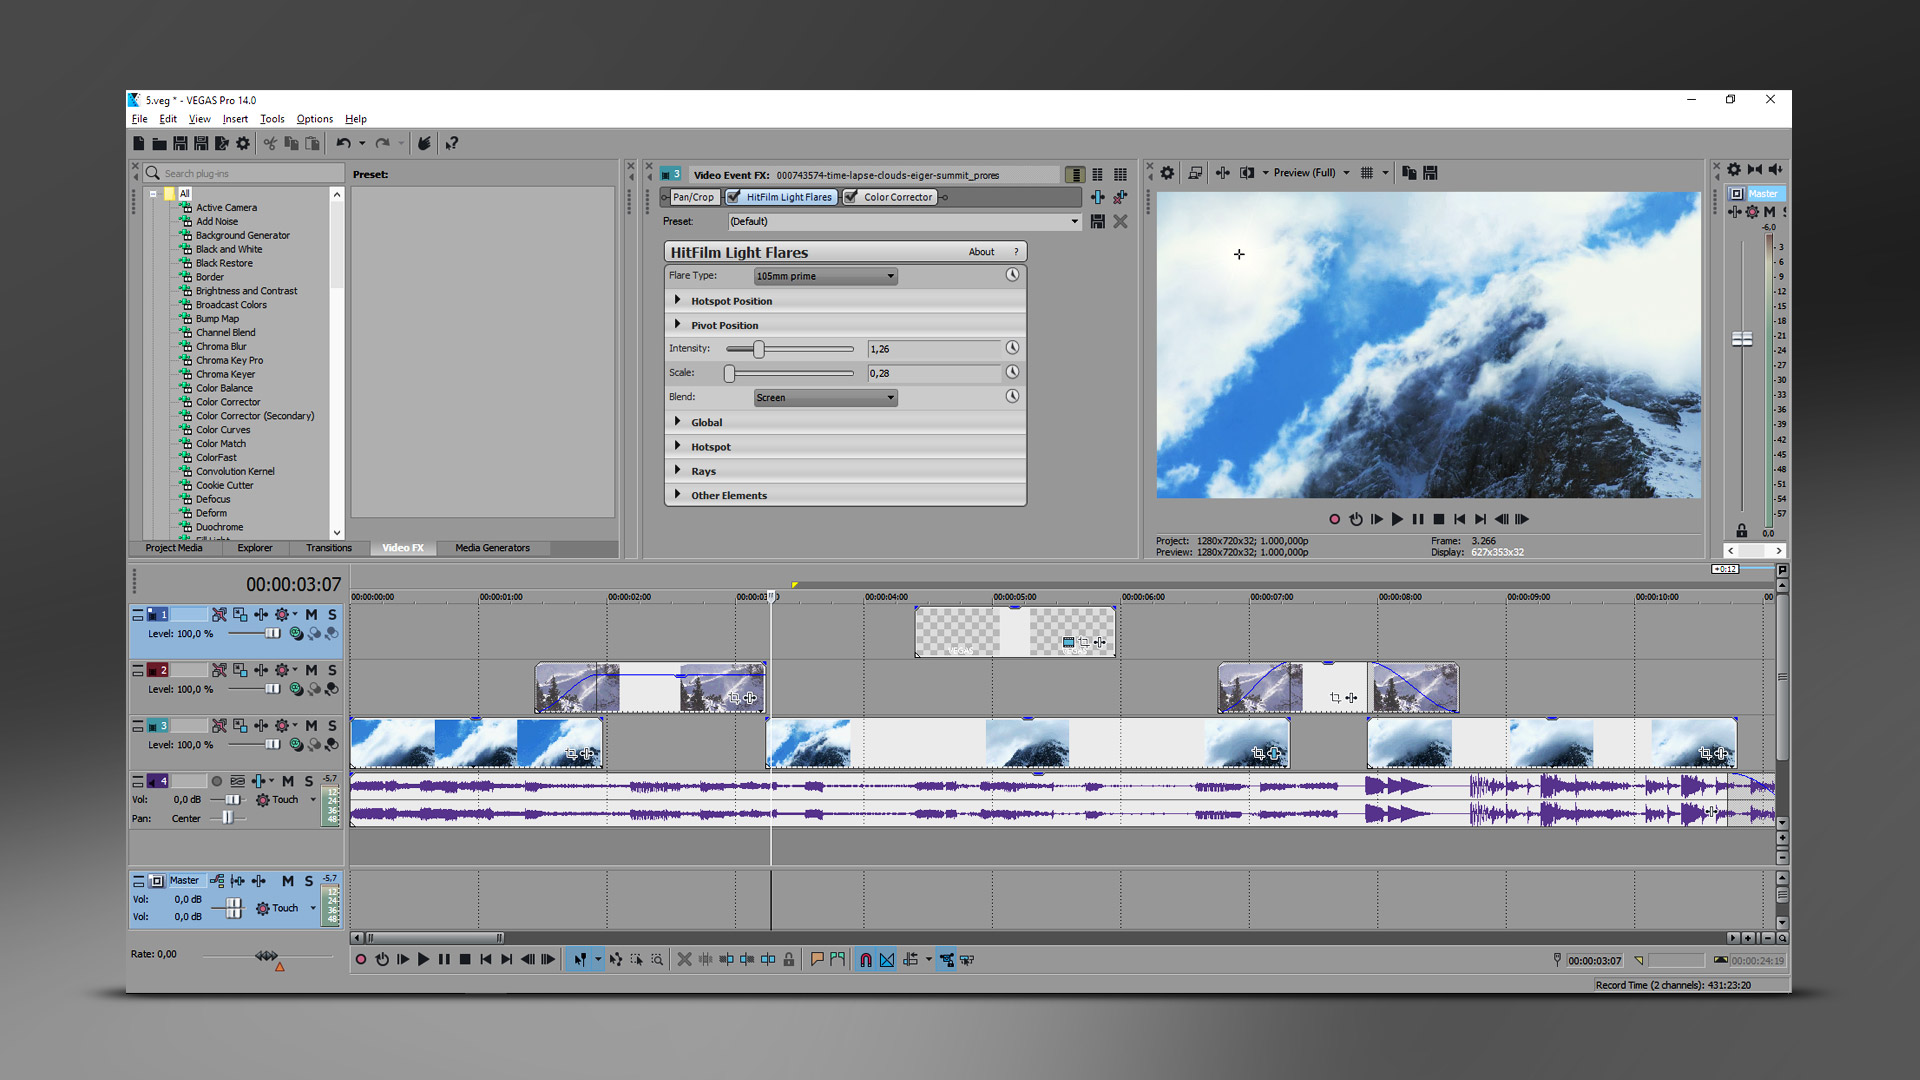Click the Intensity slider handle
This screenshot has height=1080, width=1920.
click(758, 348)
